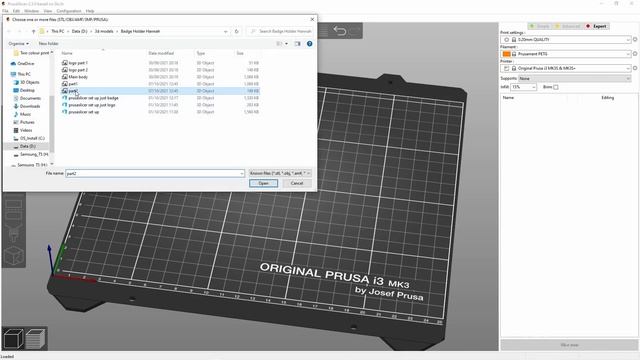
Task: Click New folder in the dialog toolbar
Action: 49,44
